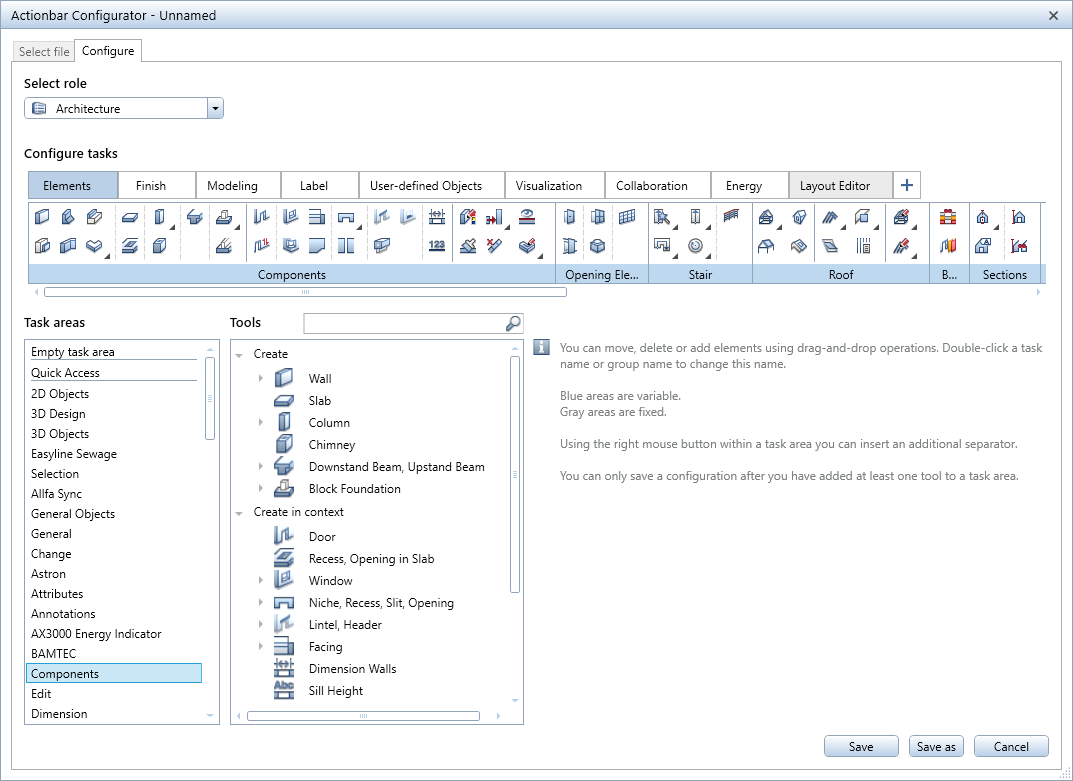Click the Wall tool icon in Tools list
Viewport: 1073px width, 781px height.
coord(284,379)
